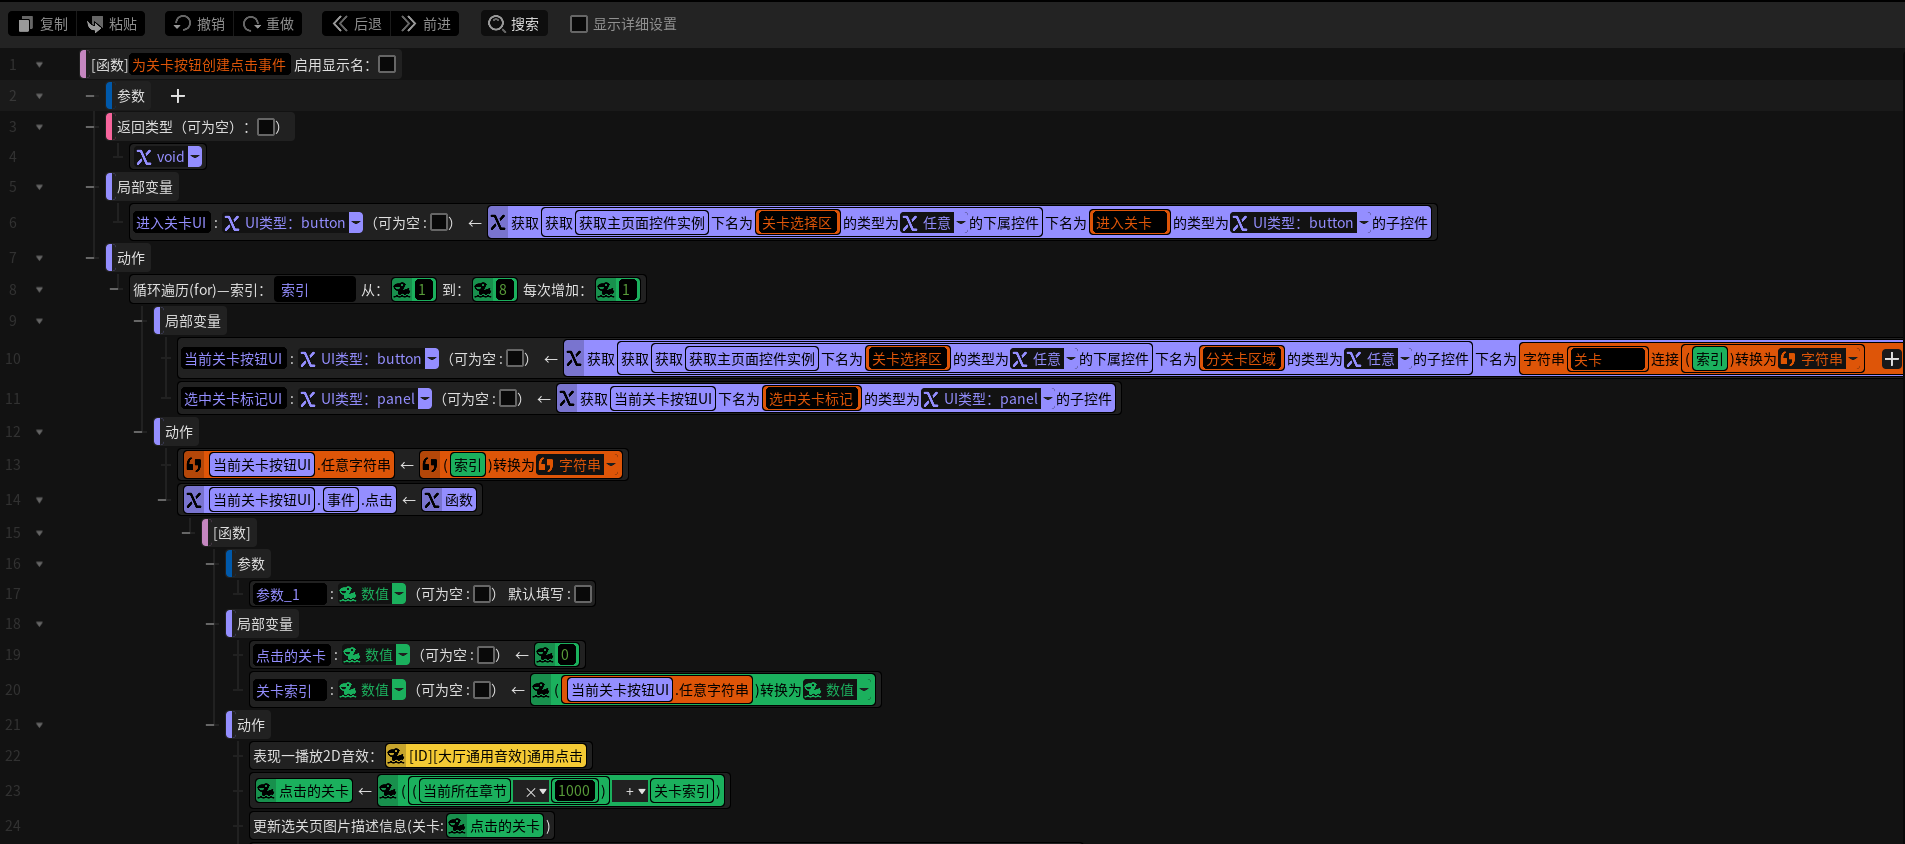Screen dimensions: 1905x844
Task: Click the 粘贴 paste button
Action: [112, 24]
